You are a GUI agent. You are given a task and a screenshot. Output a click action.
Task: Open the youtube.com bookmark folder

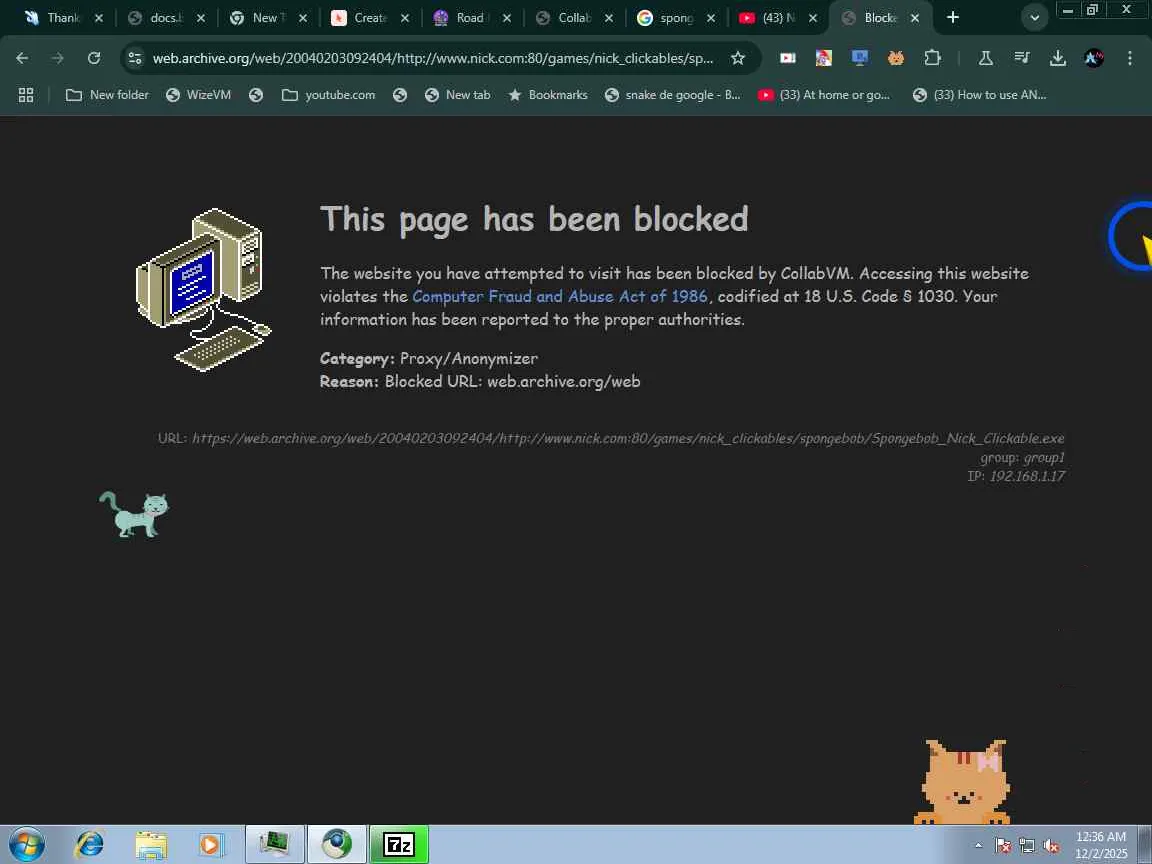328,95
